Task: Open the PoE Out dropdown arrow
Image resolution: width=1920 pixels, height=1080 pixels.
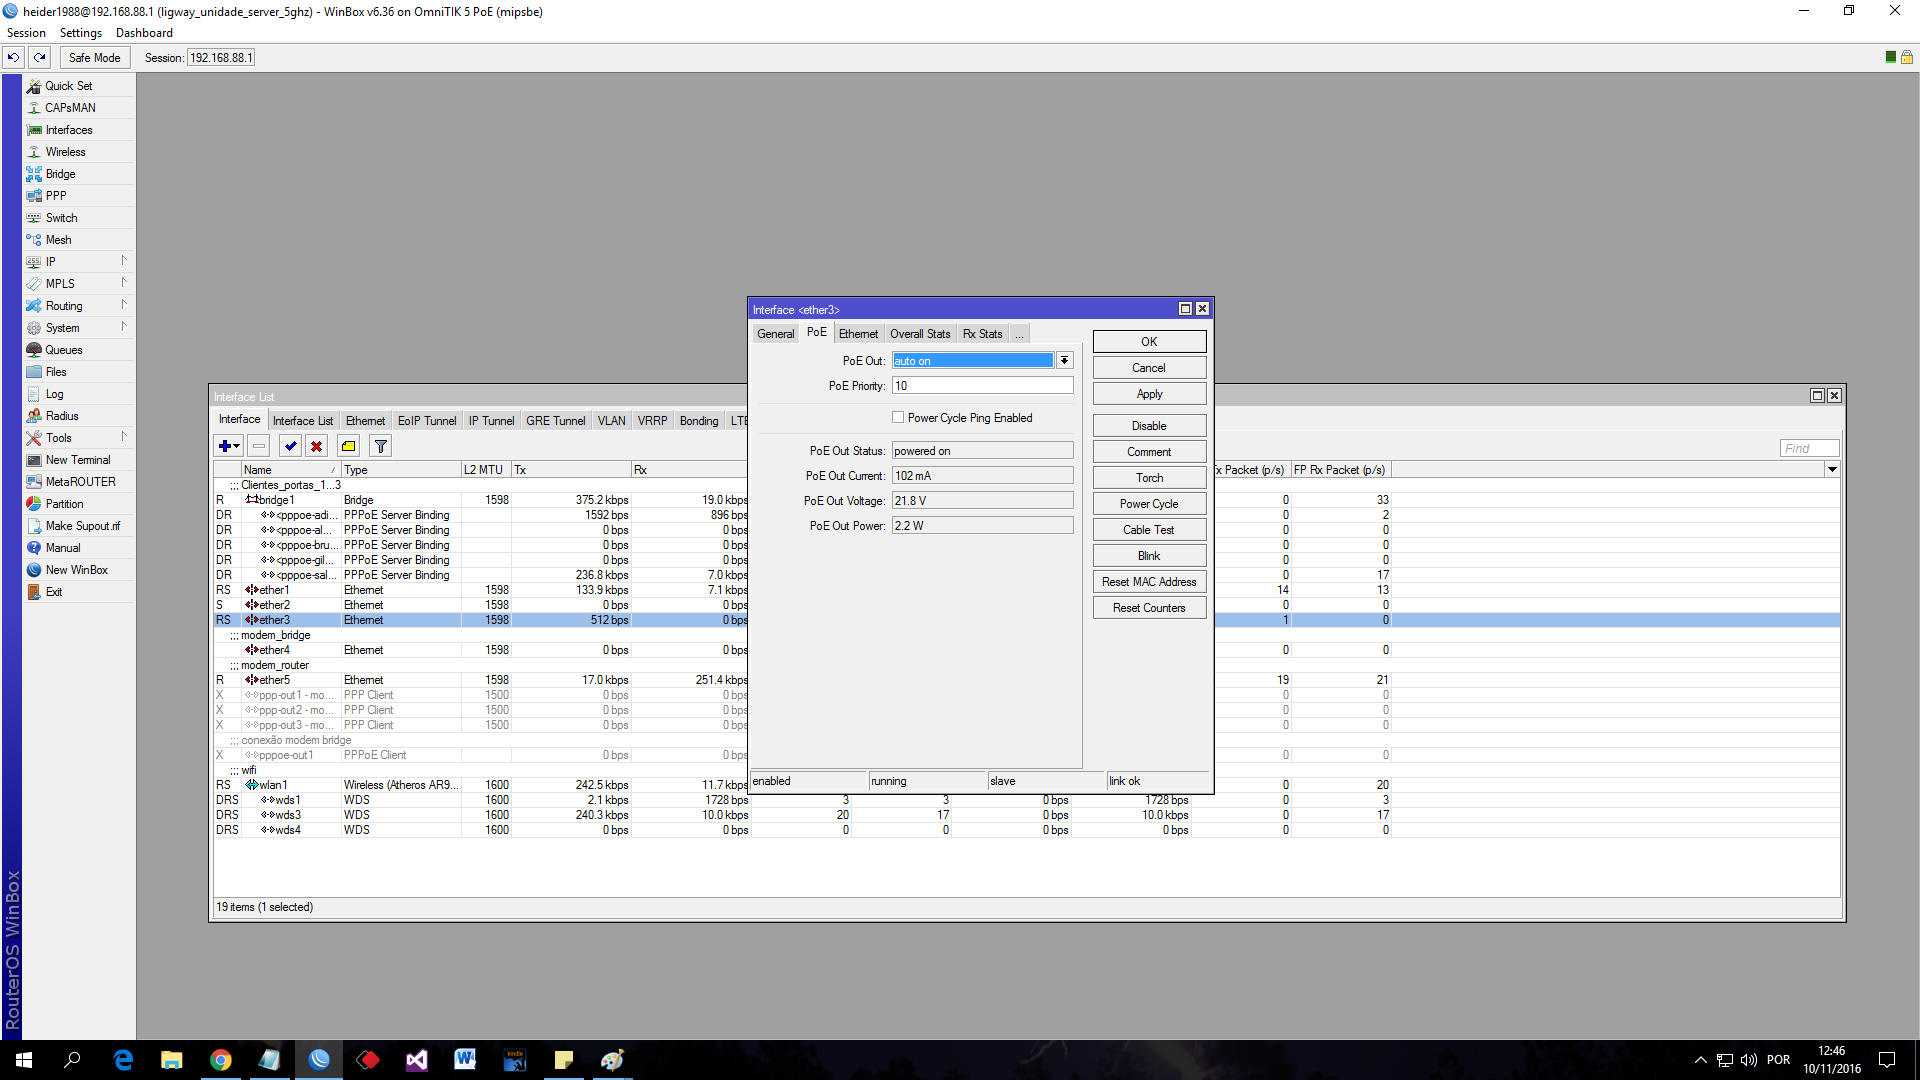Action: click(x=1065, y=361)
